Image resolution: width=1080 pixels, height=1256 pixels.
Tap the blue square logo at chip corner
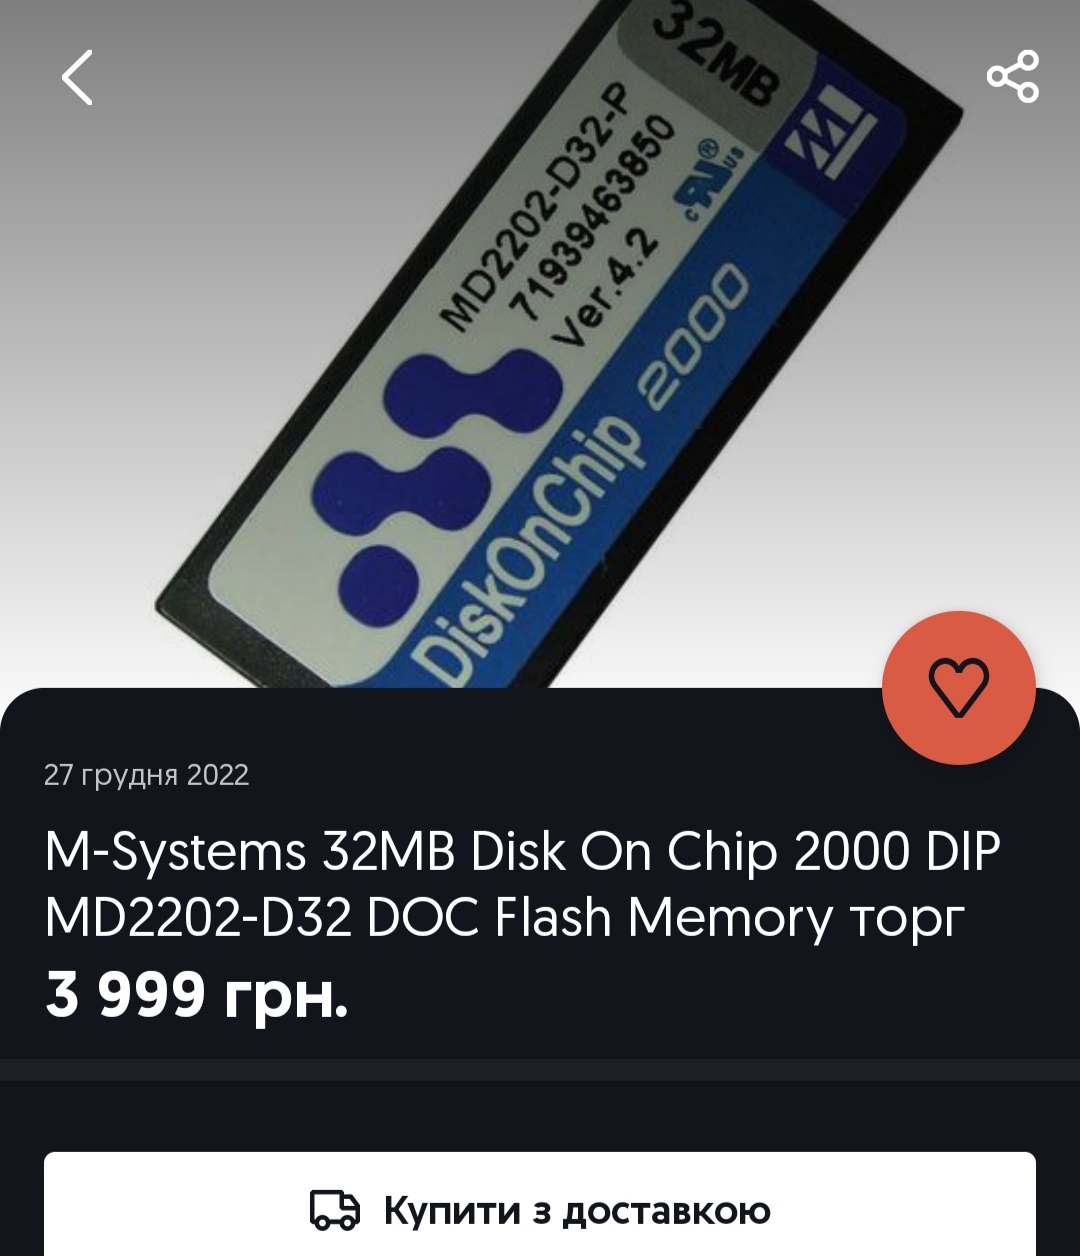coord(830,145)
